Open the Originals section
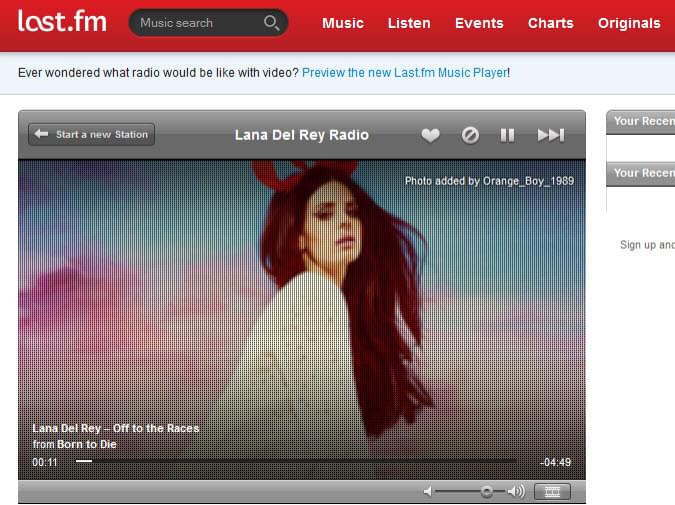 (629, 23)
